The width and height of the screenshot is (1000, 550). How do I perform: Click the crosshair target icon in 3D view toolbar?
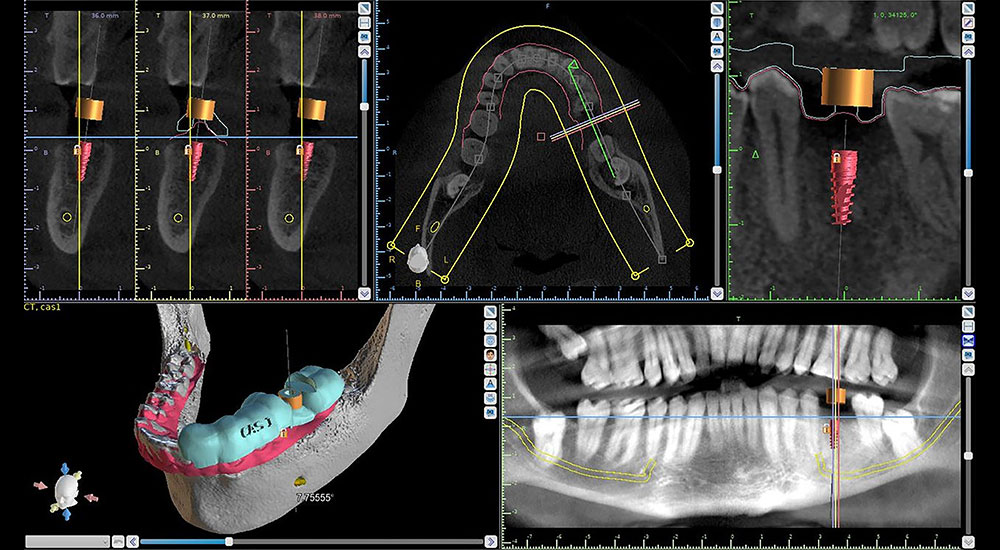coord(490,369)
